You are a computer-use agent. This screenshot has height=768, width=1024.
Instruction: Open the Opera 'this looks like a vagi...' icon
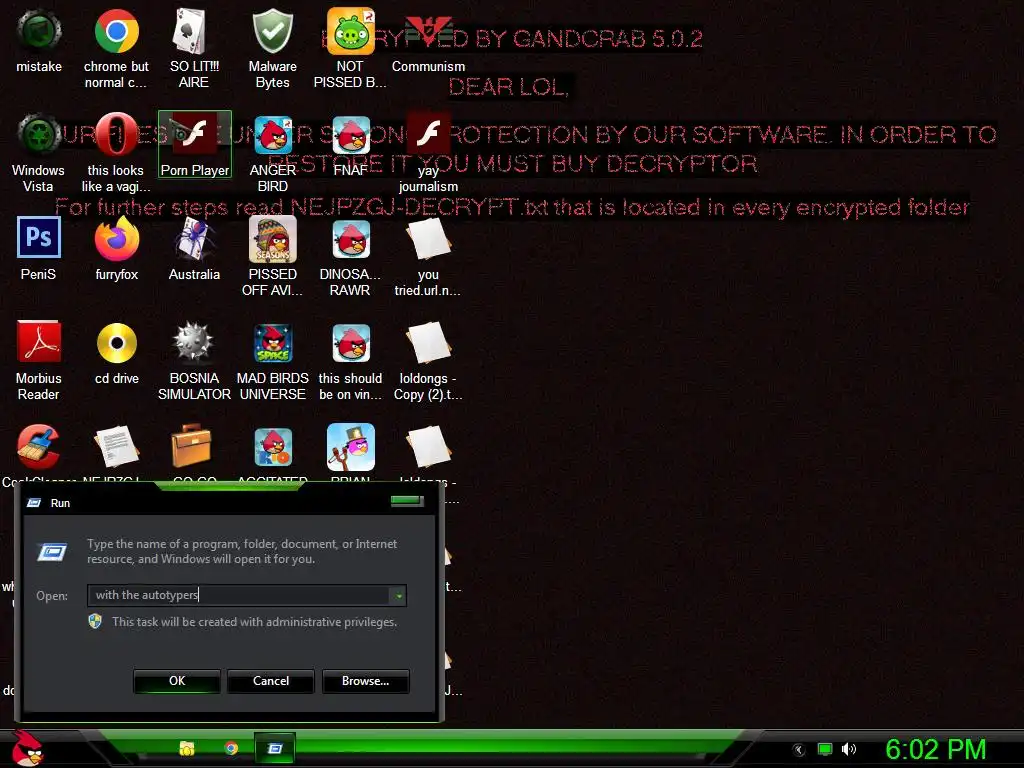pos(116,153)
